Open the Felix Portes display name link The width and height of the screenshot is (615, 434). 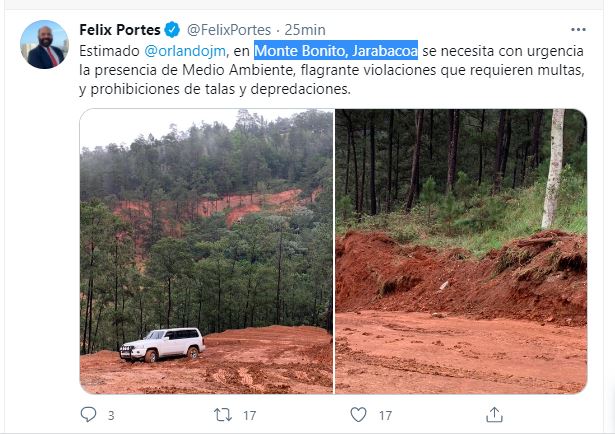pyautogui.click(x=120, y=30)
